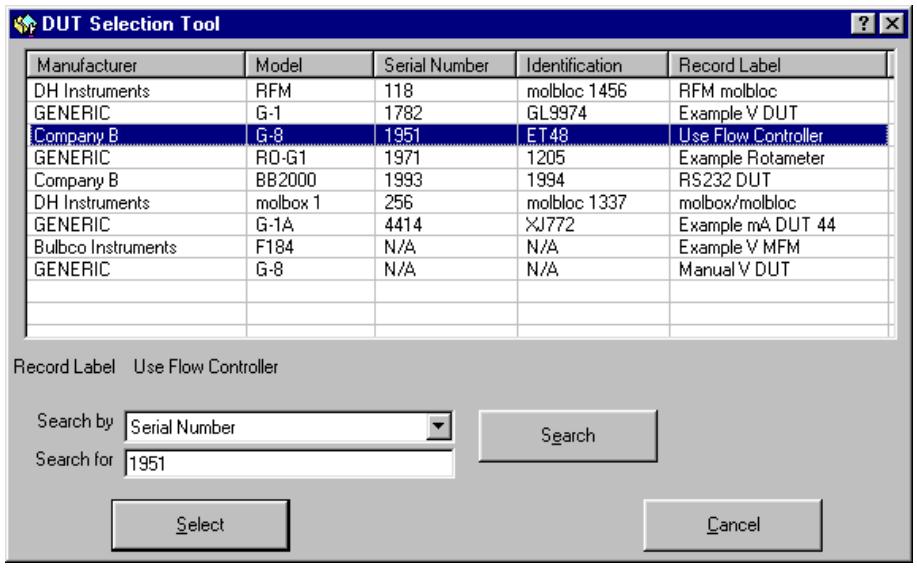Click model cell G-1A
Image resolution: width=917 pixels, height=568 pixels.
pos(311,225)
